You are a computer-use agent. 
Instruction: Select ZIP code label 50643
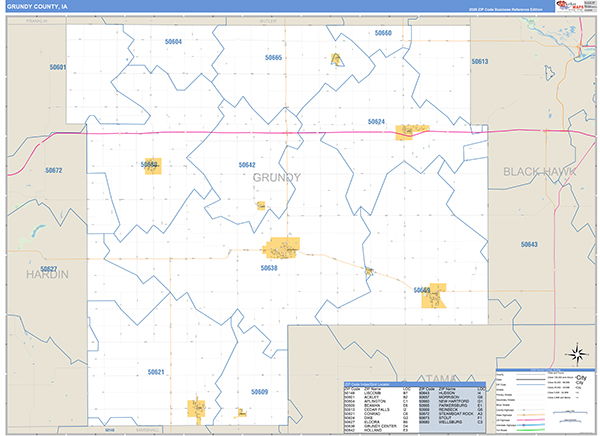point(529,244)
